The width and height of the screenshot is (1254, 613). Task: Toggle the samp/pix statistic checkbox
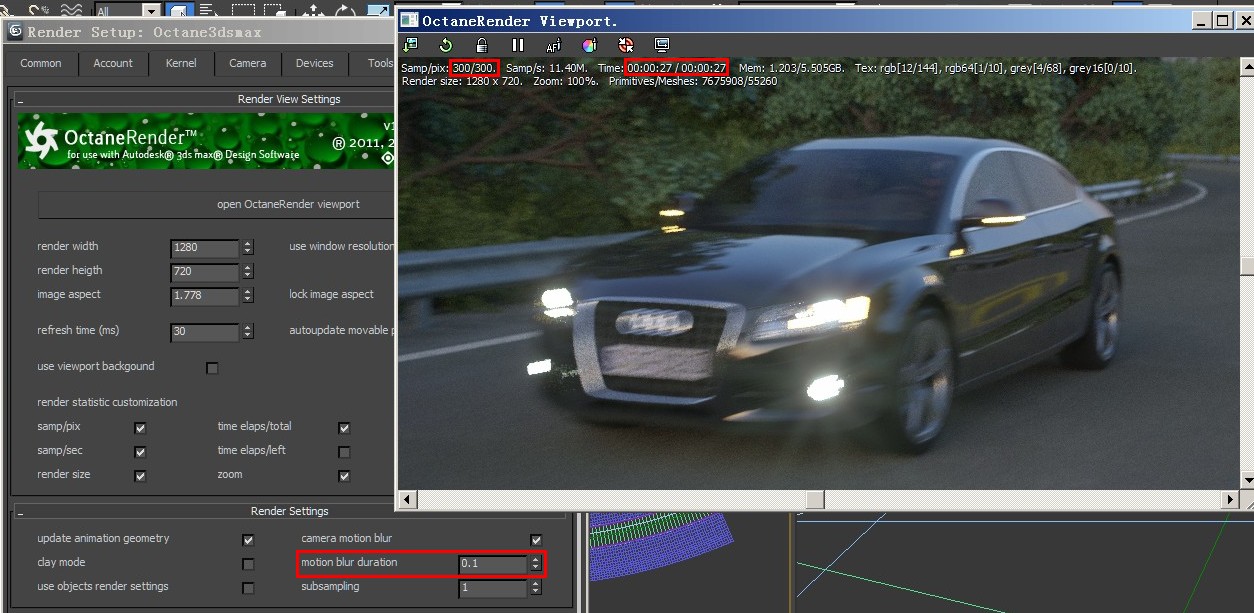(x=140, y=428)
